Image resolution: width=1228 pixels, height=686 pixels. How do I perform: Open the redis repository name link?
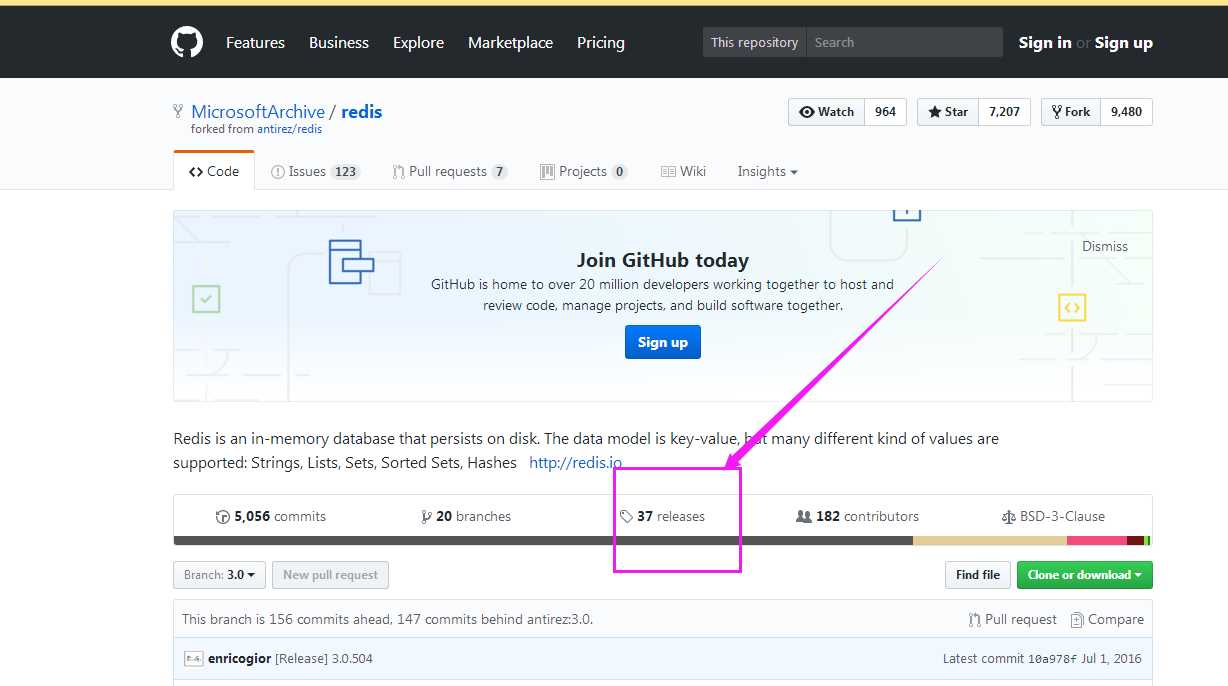click(x=362, y=111)
